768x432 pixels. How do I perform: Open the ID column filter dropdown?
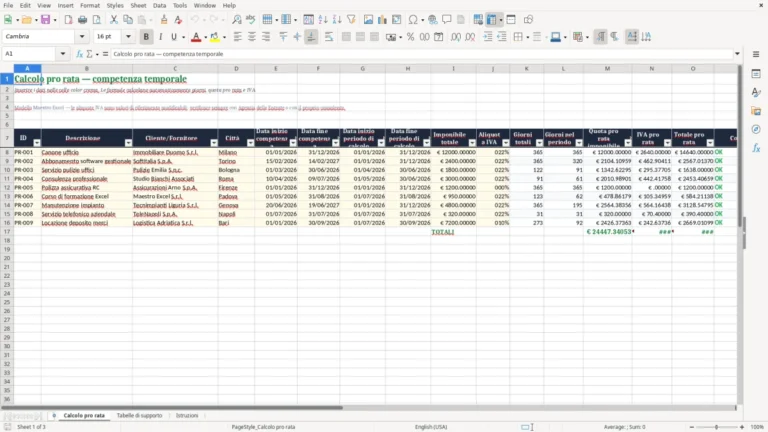37,143
